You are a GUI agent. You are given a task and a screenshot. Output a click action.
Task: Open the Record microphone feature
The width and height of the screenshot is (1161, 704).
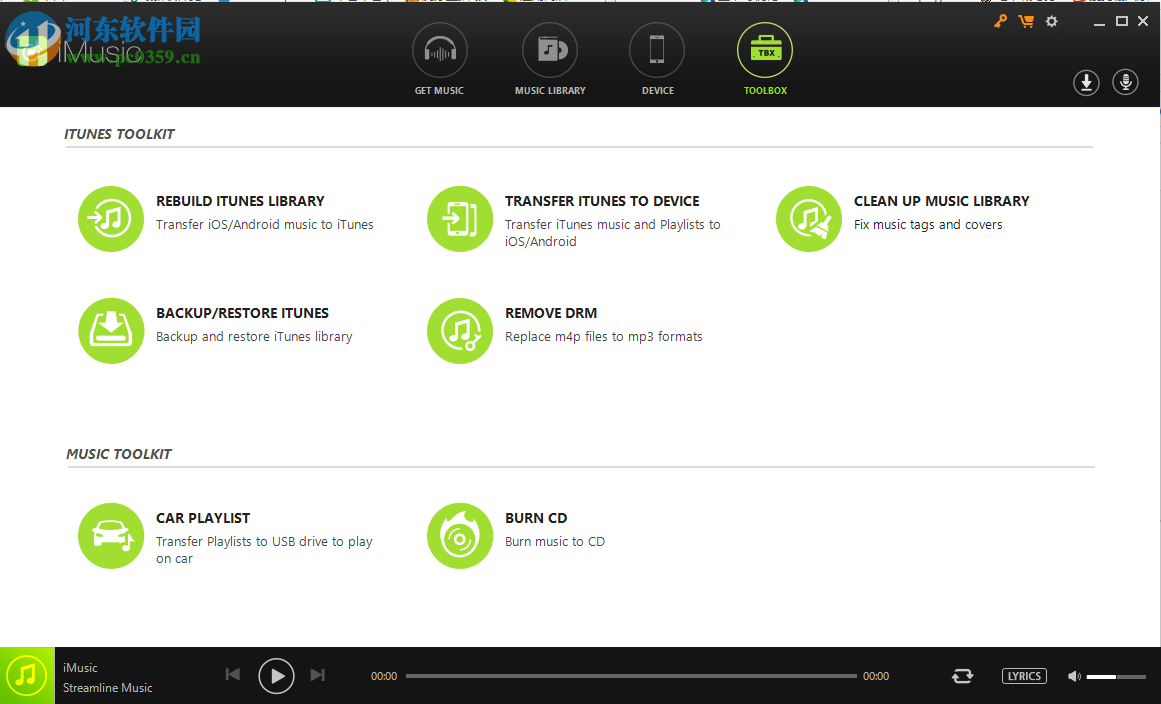tap(1125, 82)
